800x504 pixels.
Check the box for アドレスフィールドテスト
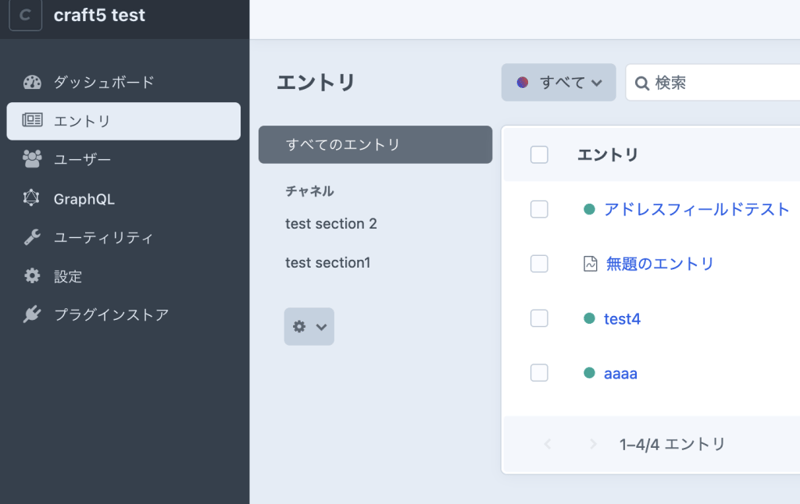pyautogui.click(x=539, y=209)
